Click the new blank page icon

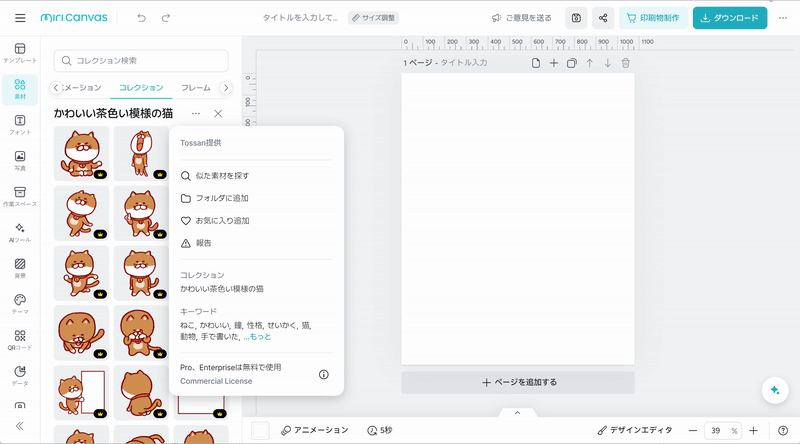536,63
